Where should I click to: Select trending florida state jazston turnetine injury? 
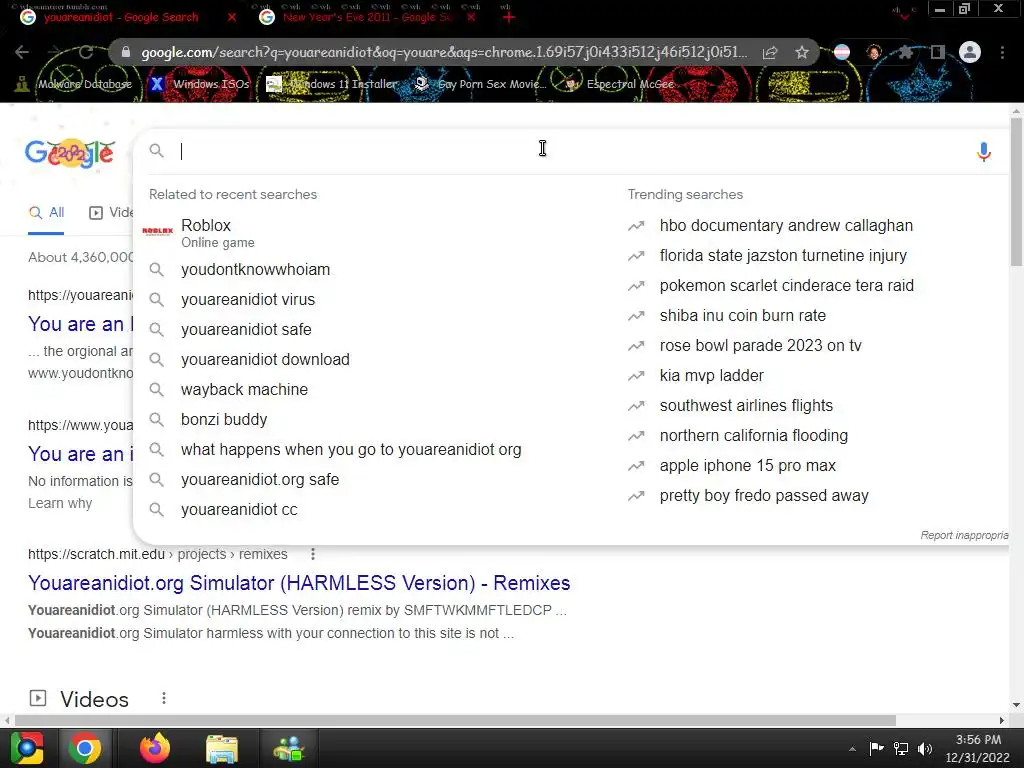(782, 255)
